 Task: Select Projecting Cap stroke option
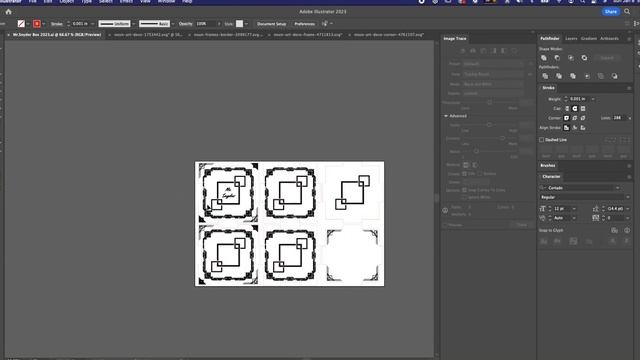[x=583, y=109]
